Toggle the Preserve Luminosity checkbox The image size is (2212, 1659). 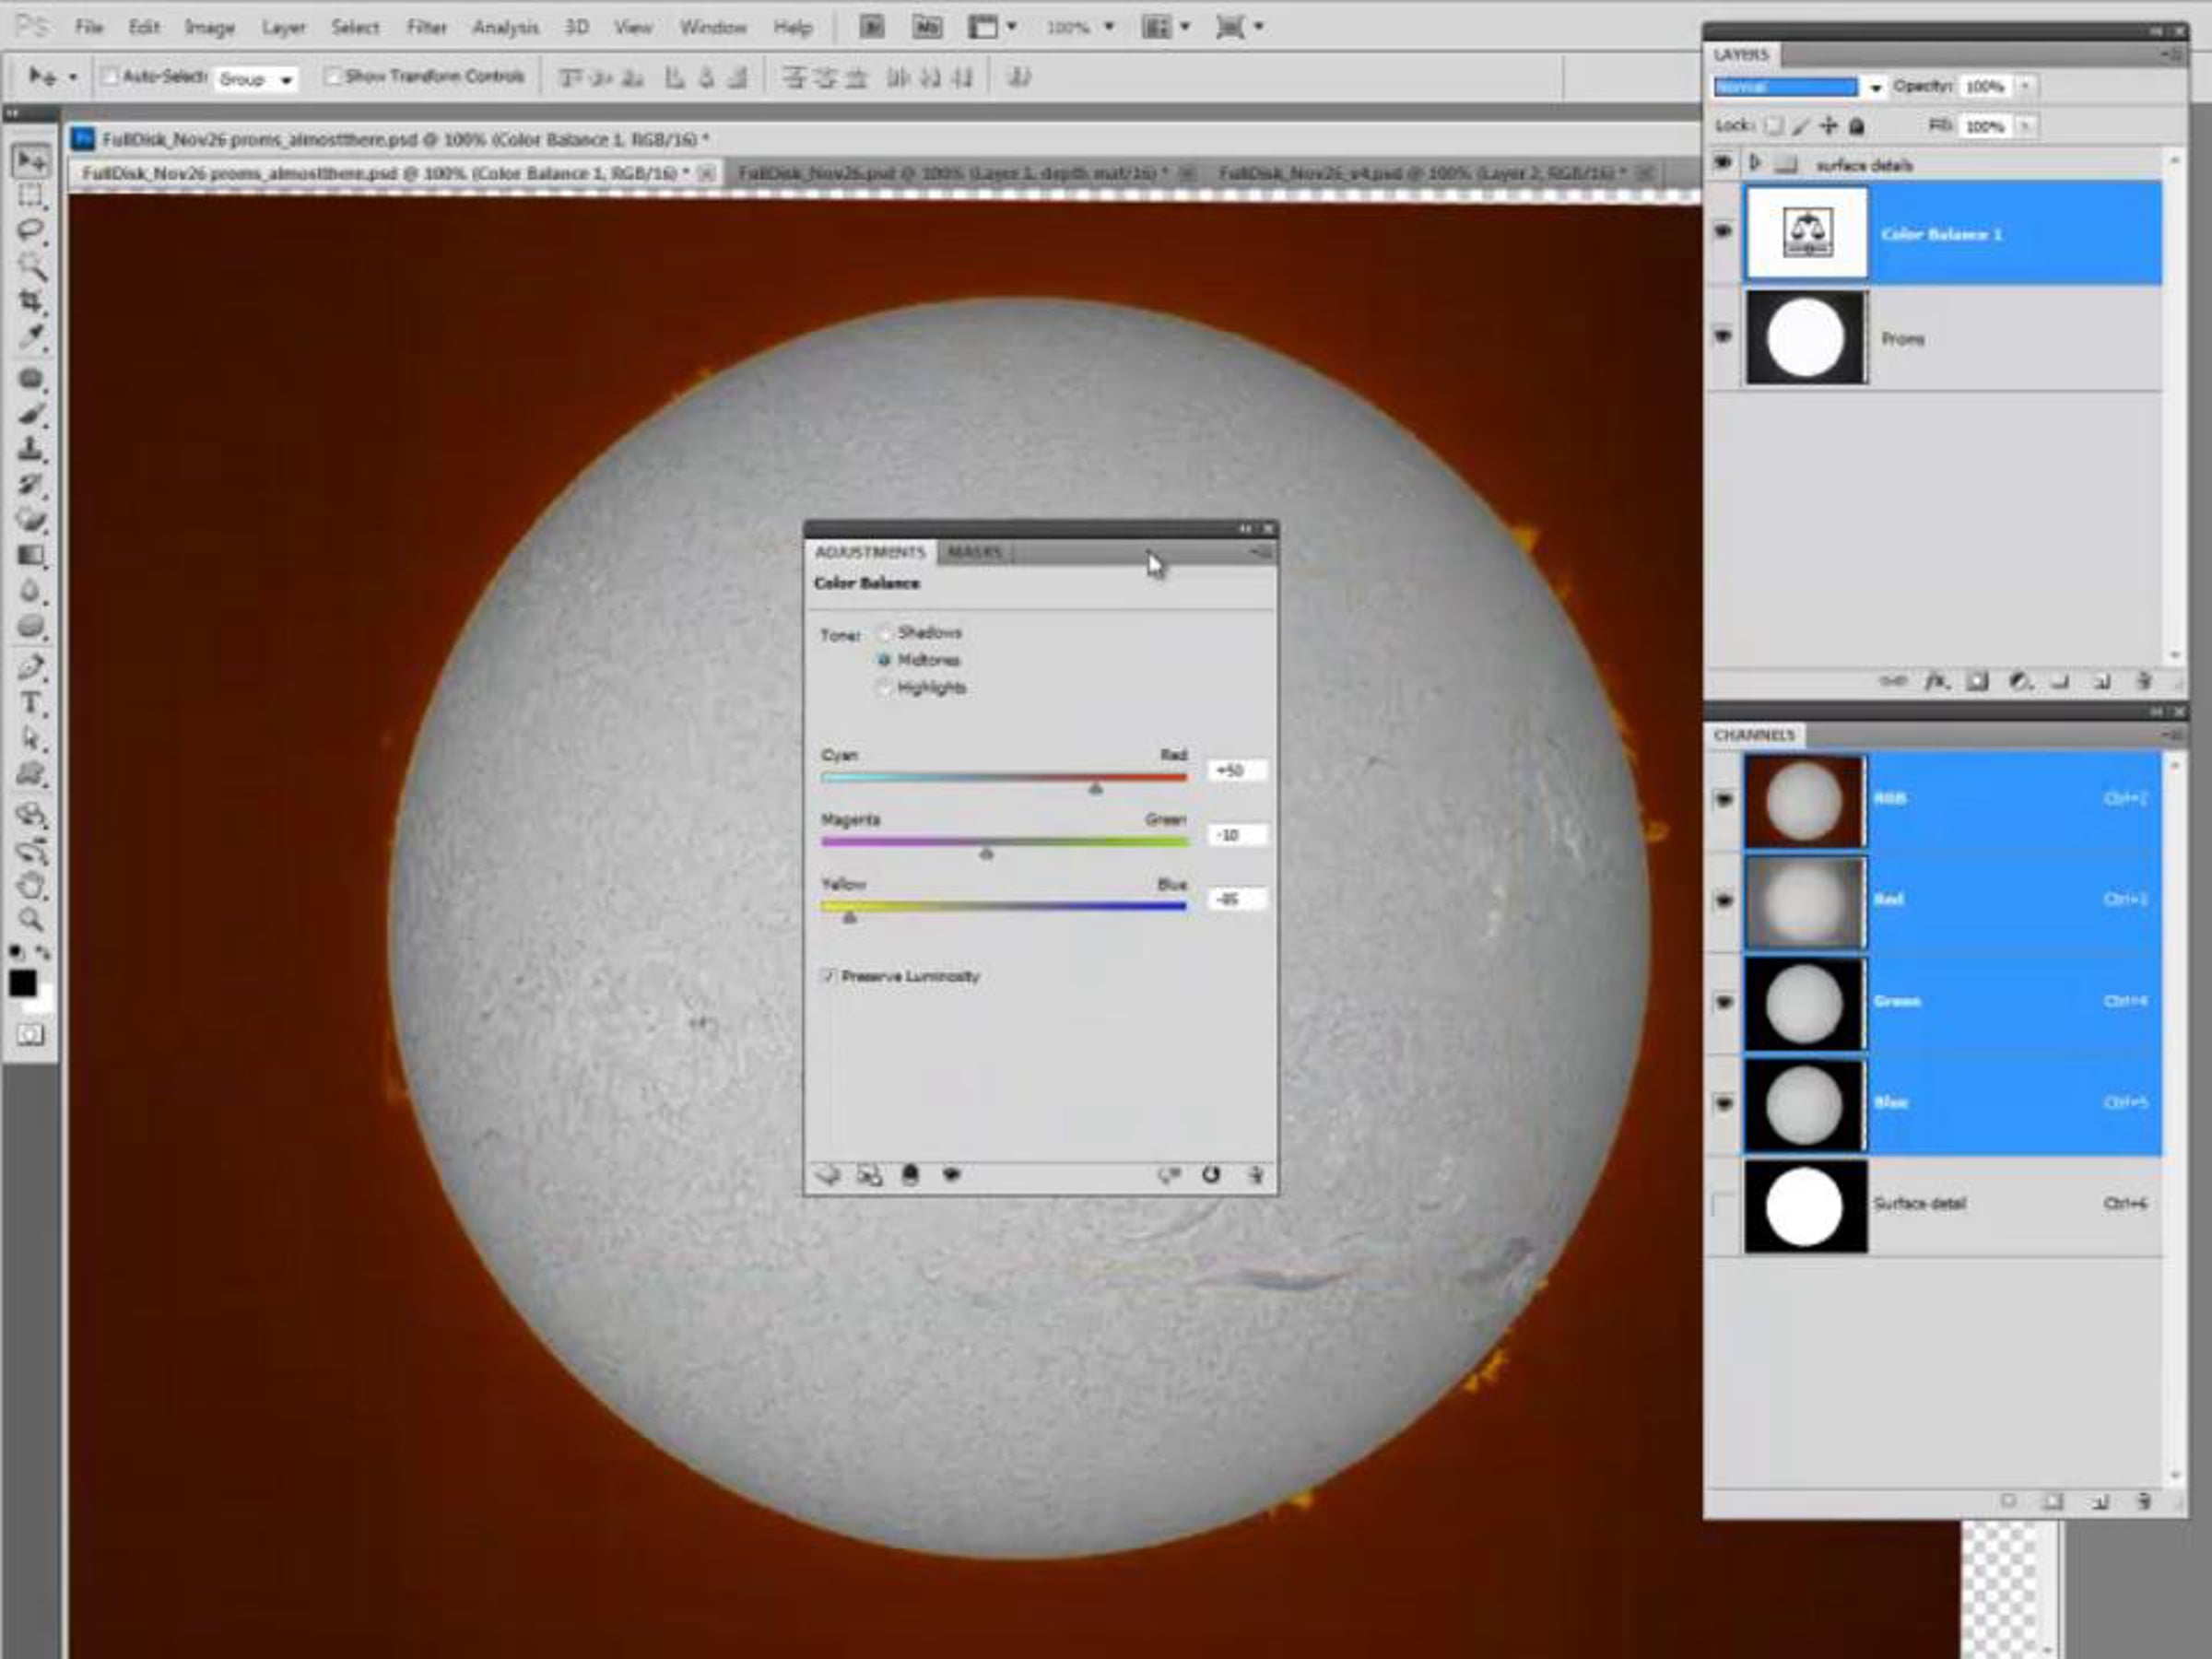pos(828,976)
